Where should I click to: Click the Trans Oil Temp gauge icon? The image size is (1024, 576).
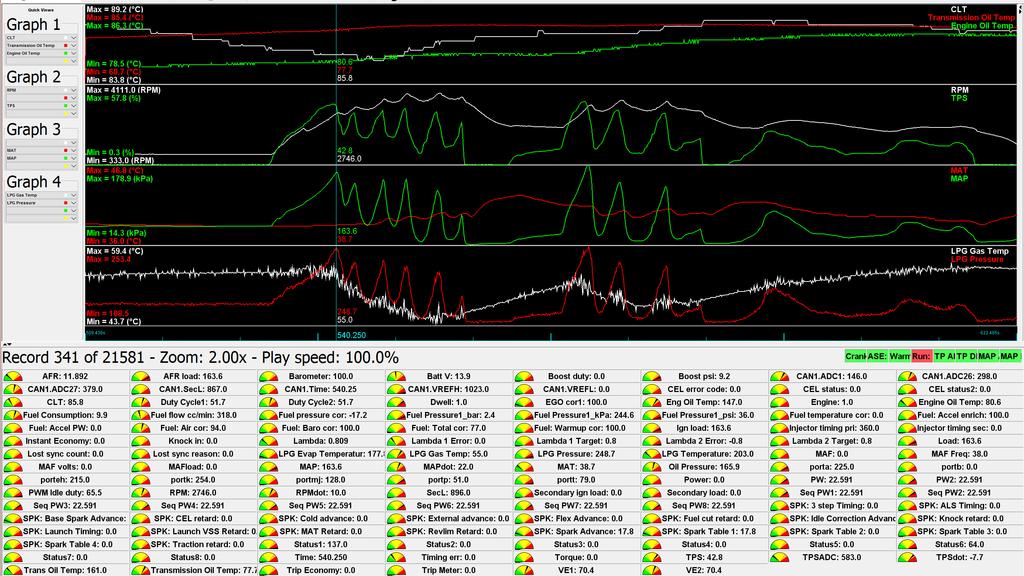(x=12, y=570)
